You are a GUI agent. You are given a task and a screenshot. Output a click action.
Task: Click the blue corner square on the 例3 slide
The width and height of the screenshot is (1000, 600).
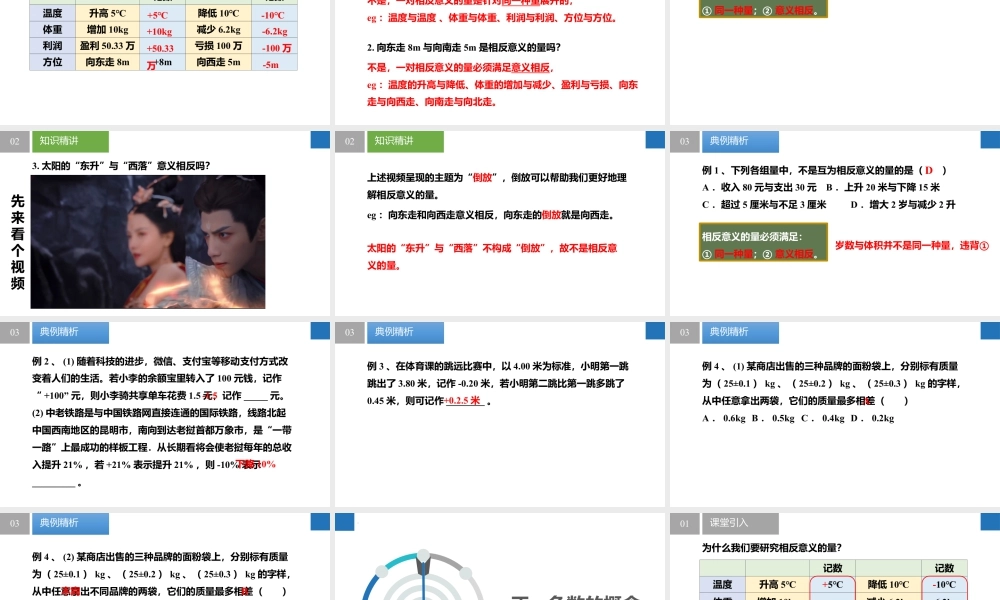click(x=655, y=330)
